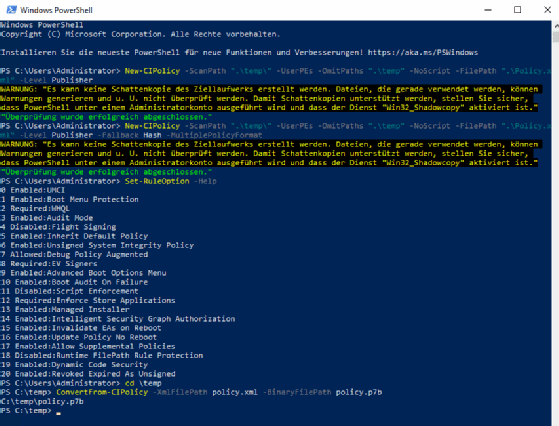559x426 pixels.
Task: Maximize the Windows PowerShell window
Action: point(517,10)
